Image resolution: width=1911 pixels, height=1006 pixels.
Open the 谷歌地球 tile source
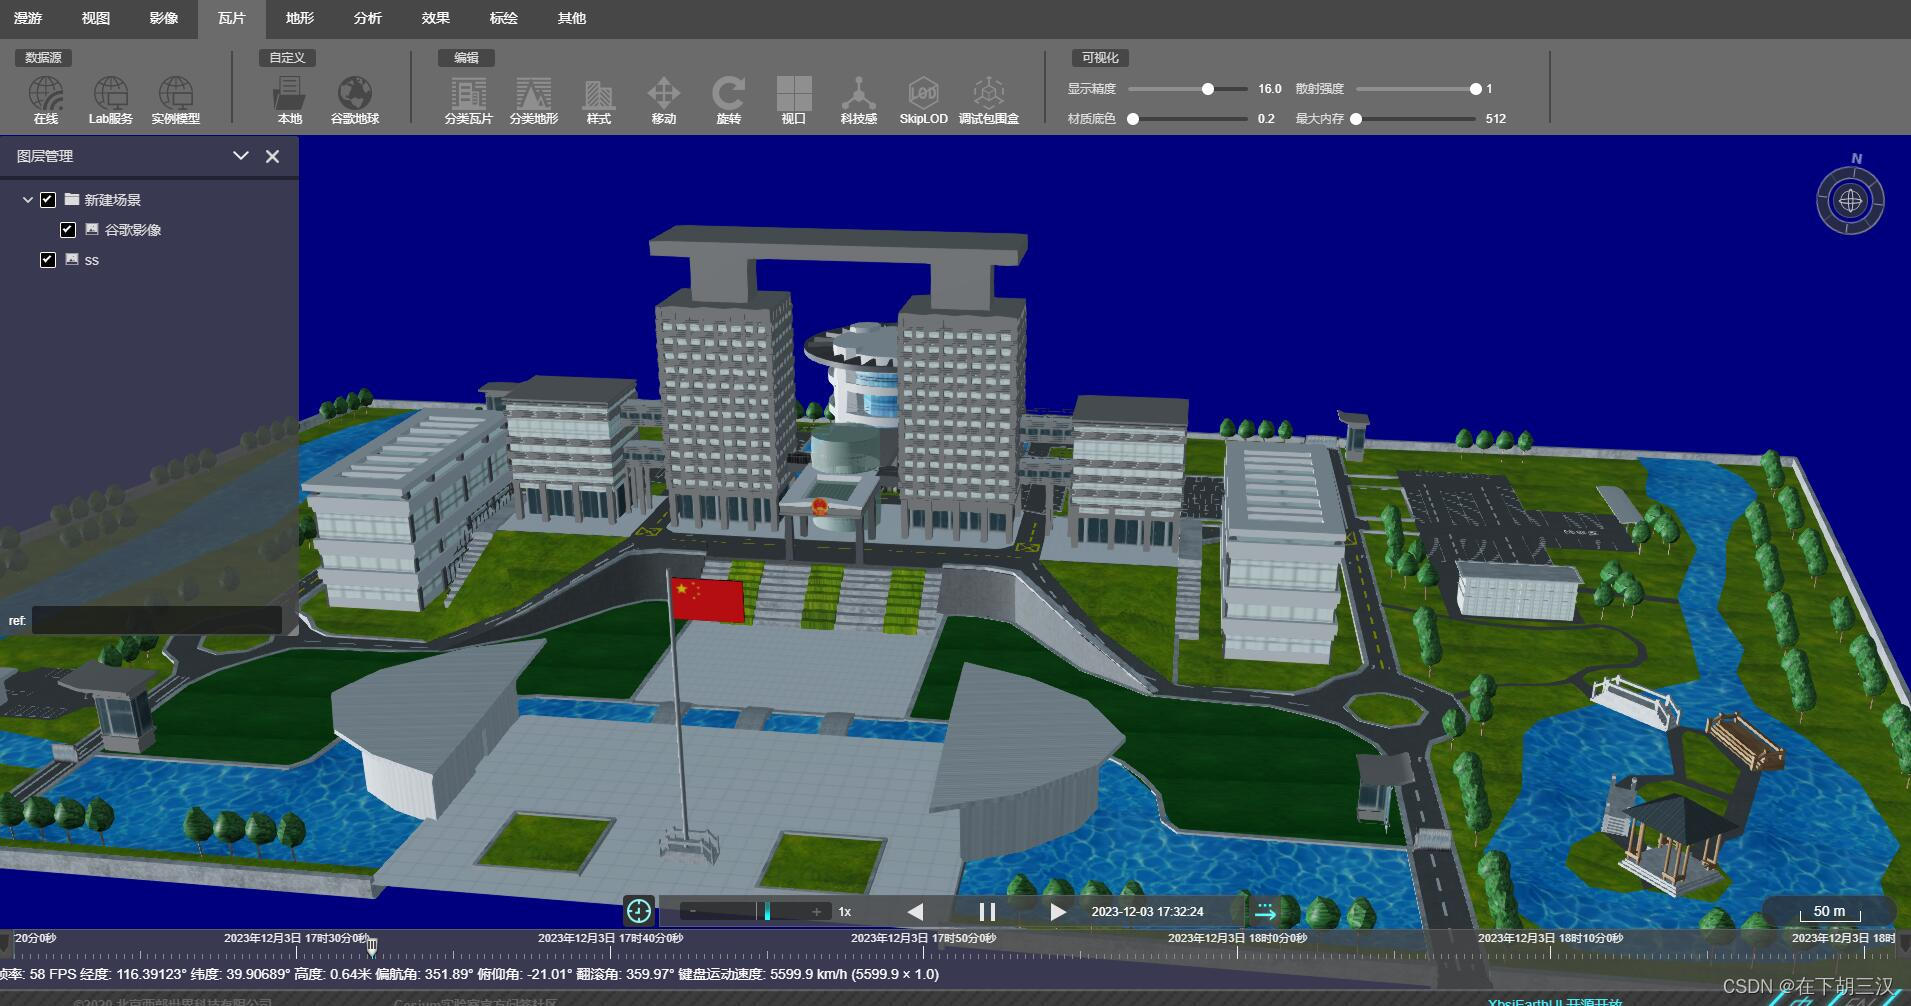(x=356, y=100)
